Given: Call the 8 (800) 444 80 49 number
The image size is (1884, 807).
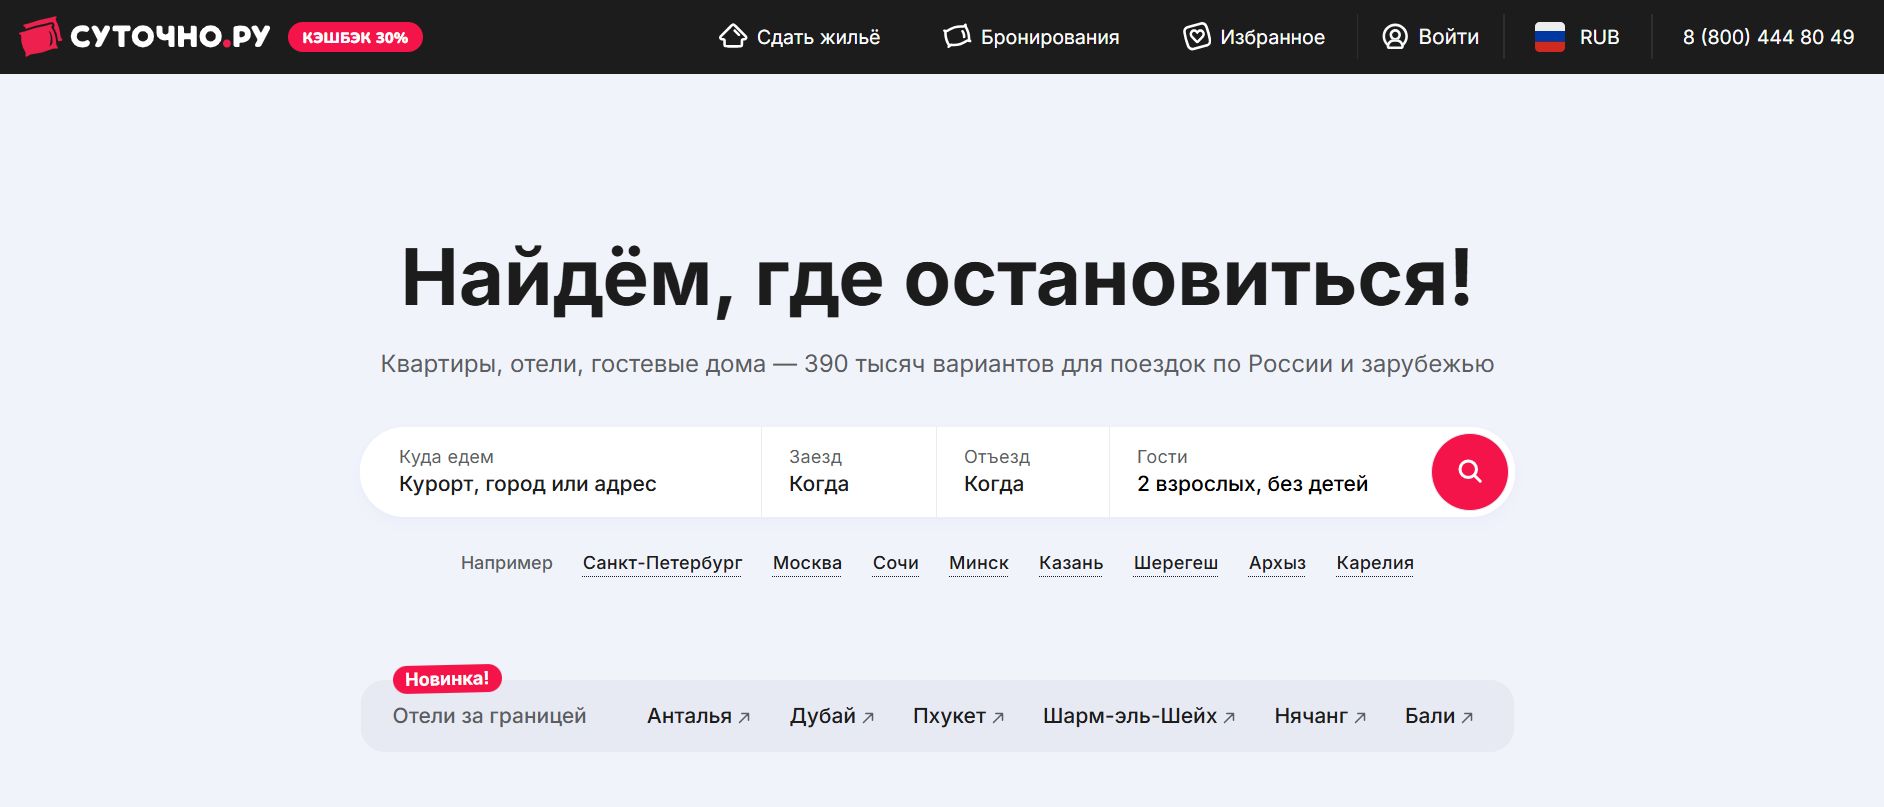Looking at the screenshot, I should click(x=1768, y=37).
